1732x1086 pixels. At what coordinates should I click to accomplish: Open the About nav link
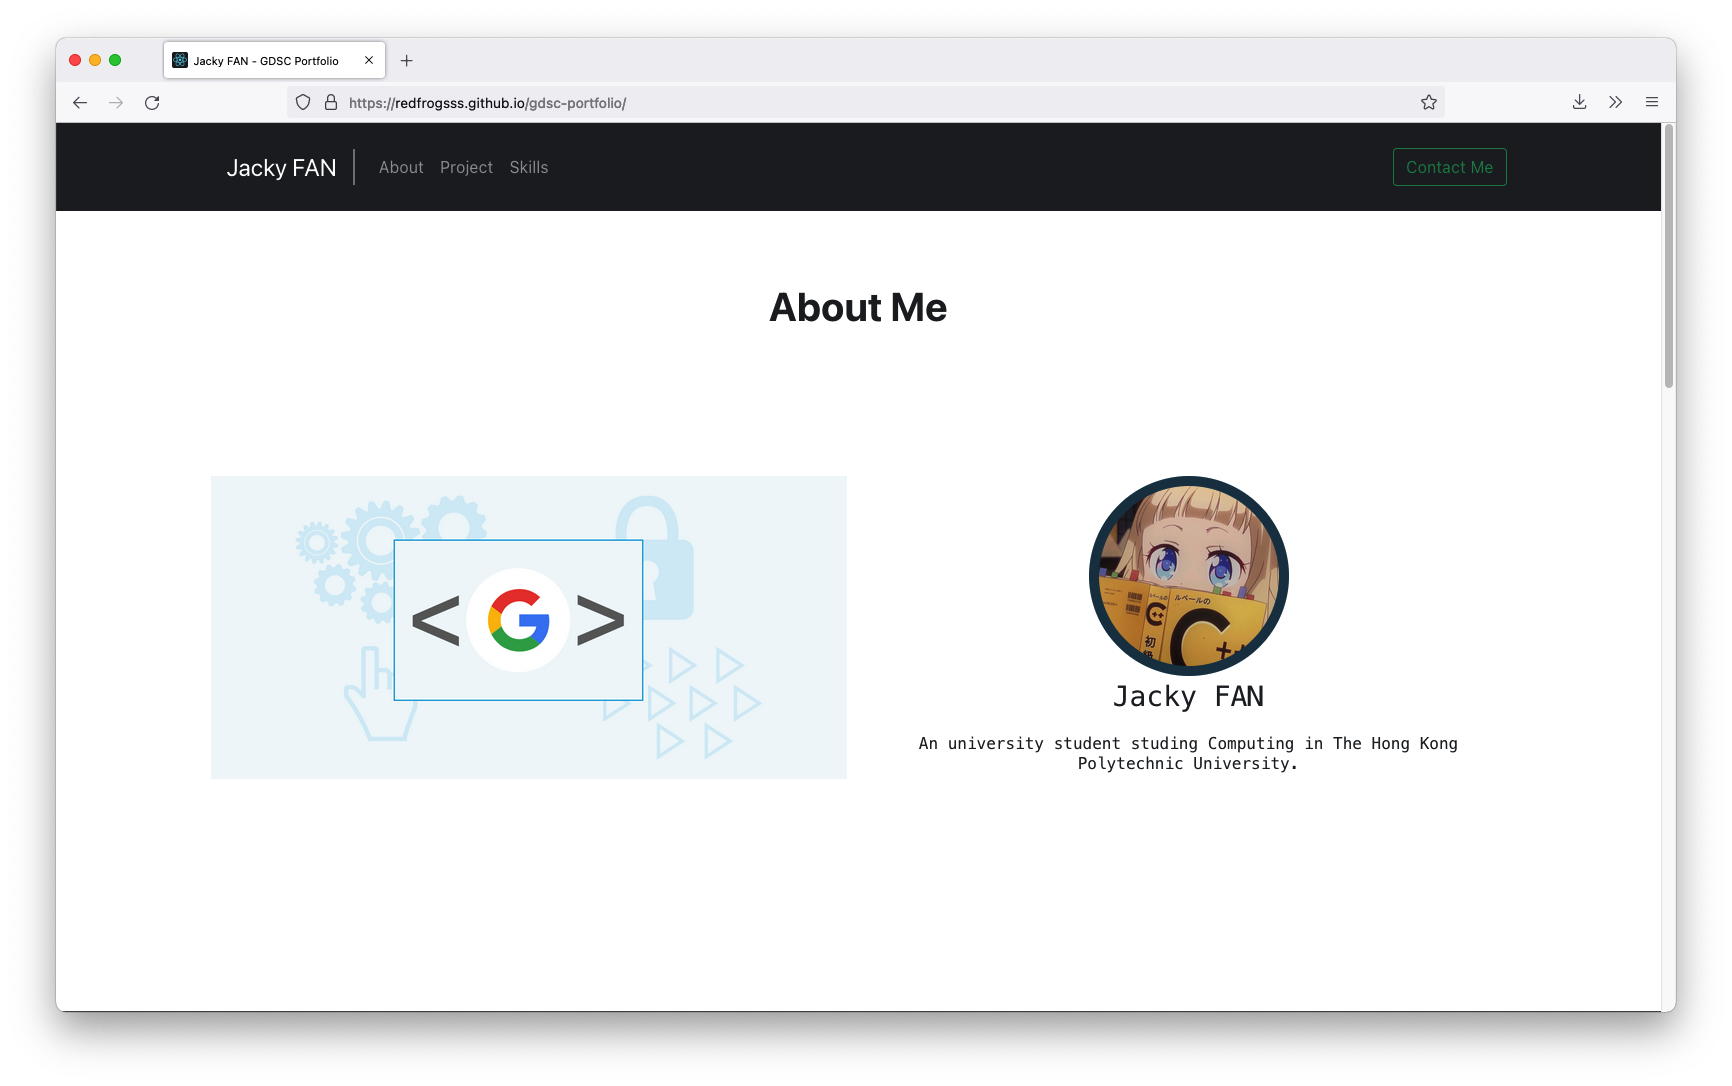click(401, 167)
